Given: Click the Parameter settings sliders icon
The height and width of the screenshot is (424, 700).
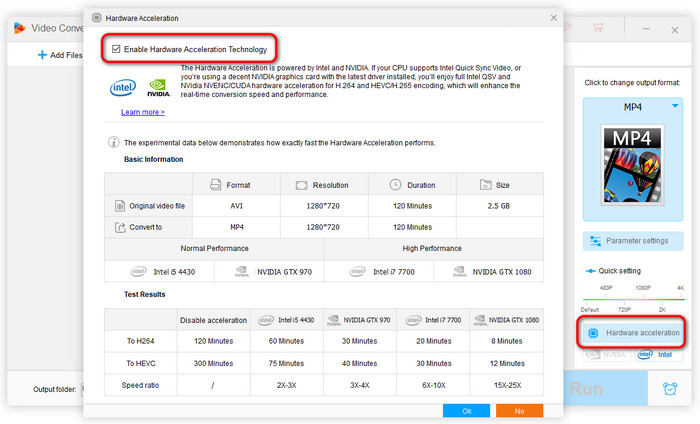Looking at the screenshot, I should point(596,241).
